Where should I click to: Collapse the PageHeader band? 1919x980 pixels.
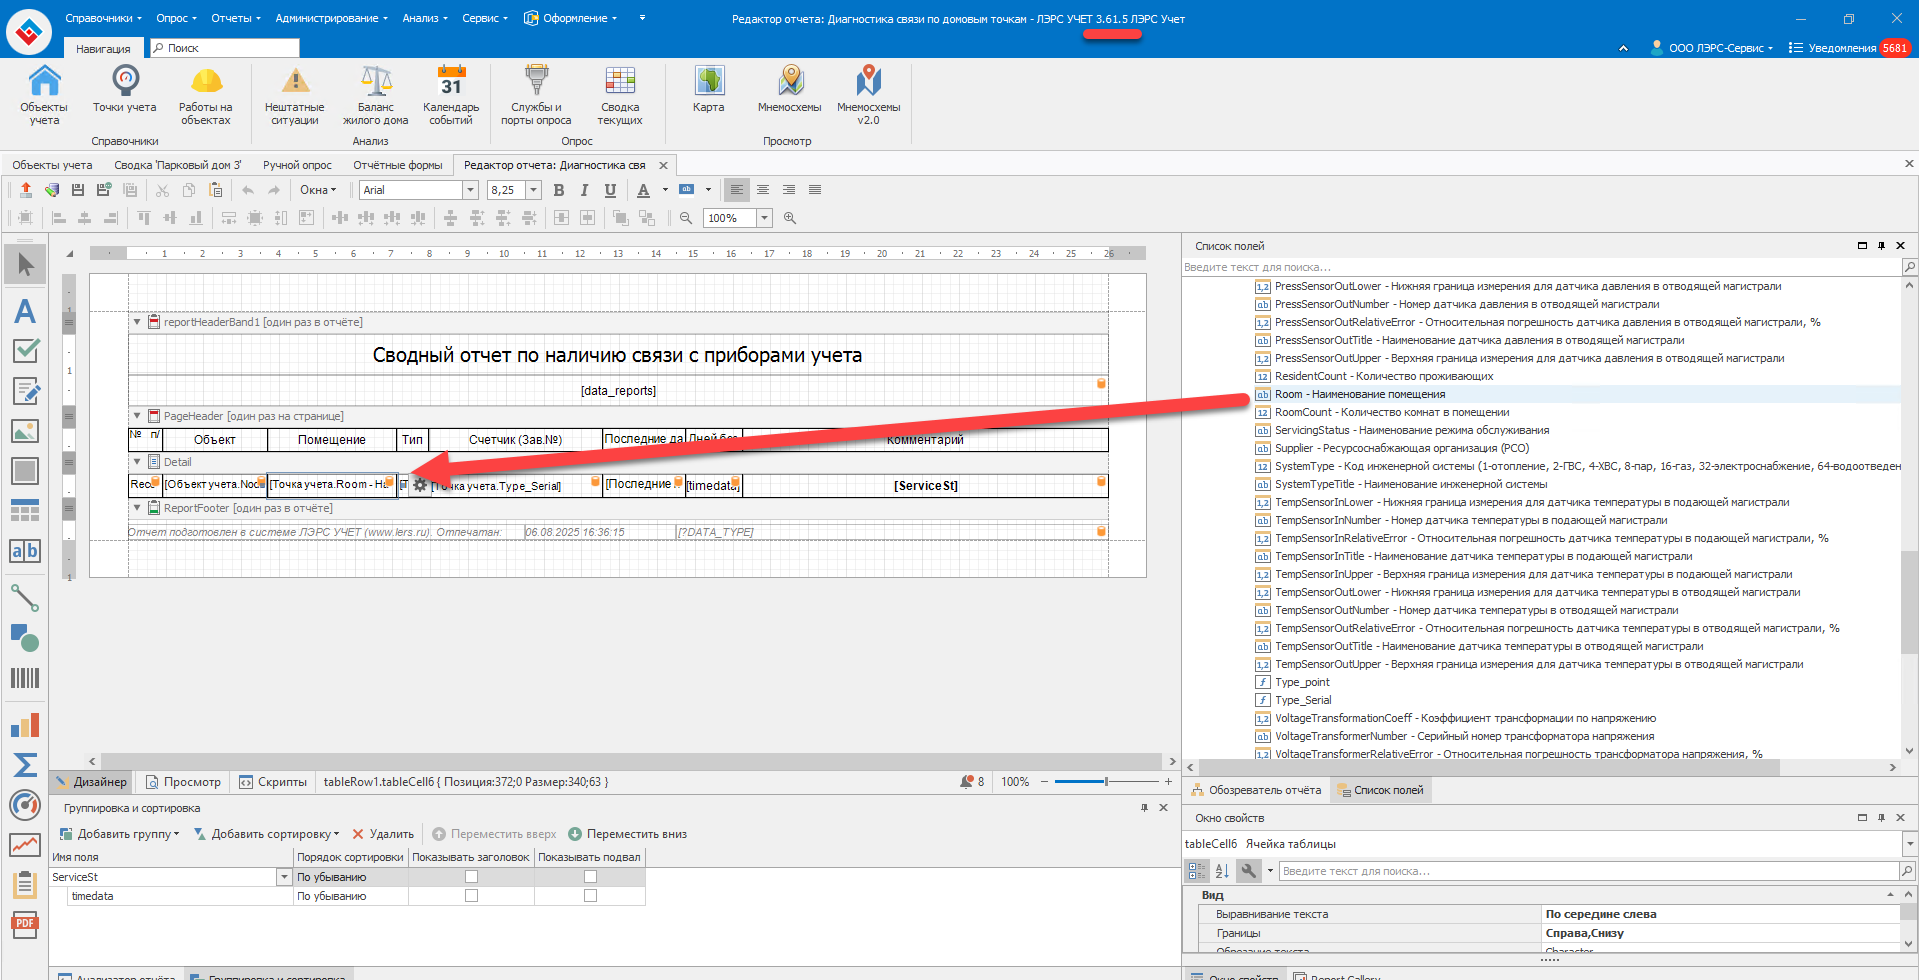pyautogui.click(x=137, y=416)
